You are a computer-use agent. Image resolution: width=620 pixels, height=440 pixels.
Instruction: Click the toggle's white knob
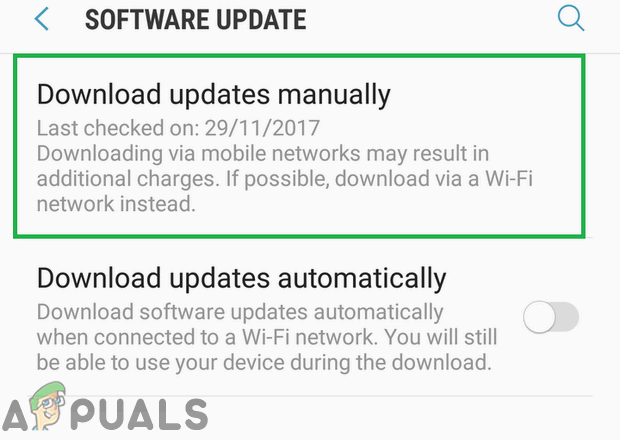point(539,317)
